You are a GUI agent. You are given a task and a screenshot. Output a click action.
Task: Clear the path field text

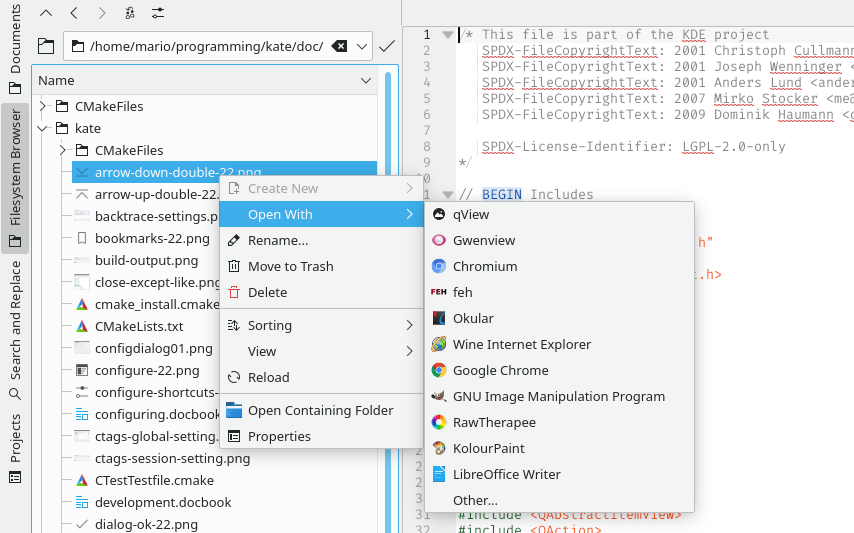pyautogui.click(x=340, y=46)
